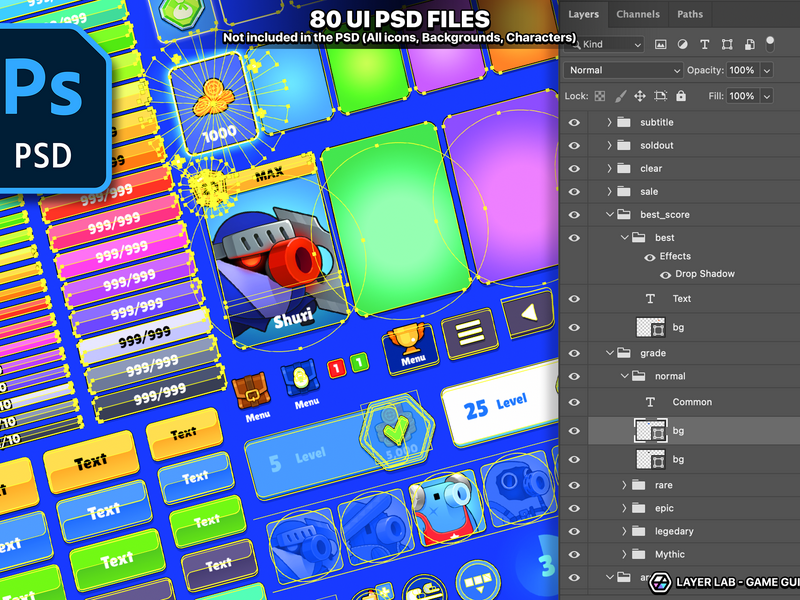Hide the soldout group
The image size is (800, 600).
(x=574, y=145)
